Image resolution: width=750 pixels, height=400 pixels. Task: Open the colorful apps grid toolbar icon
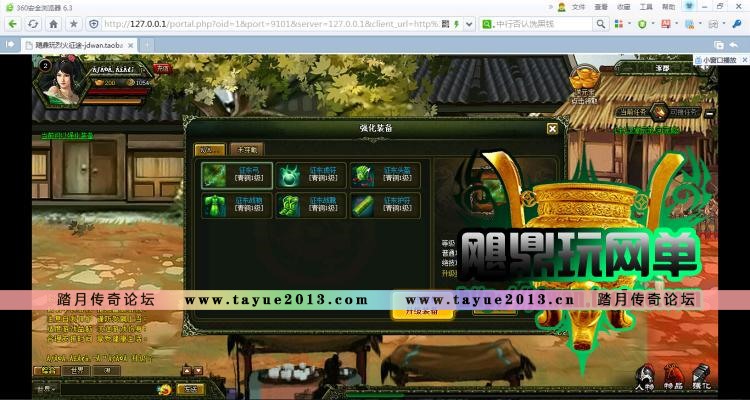tap(618, 24)
